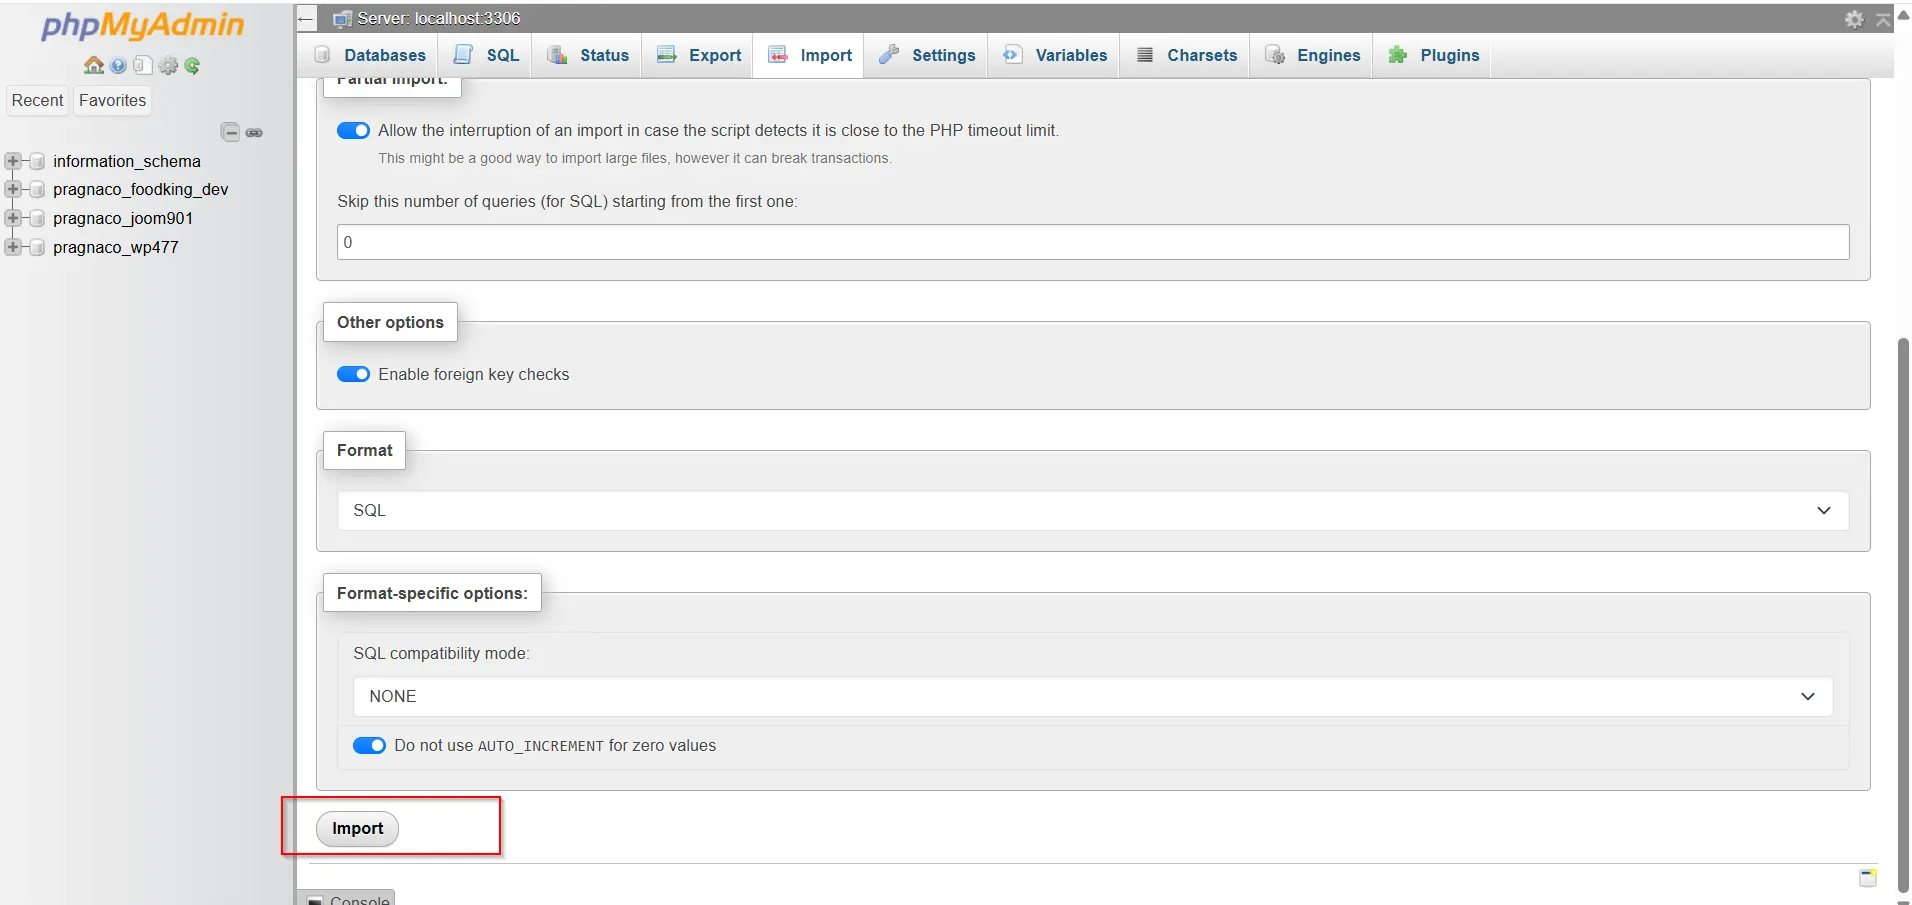Image resolution: width=1912 pixels, height=905 pixels.
Task: Open the Format SQL dropdown
Action: pos(1093,510)
